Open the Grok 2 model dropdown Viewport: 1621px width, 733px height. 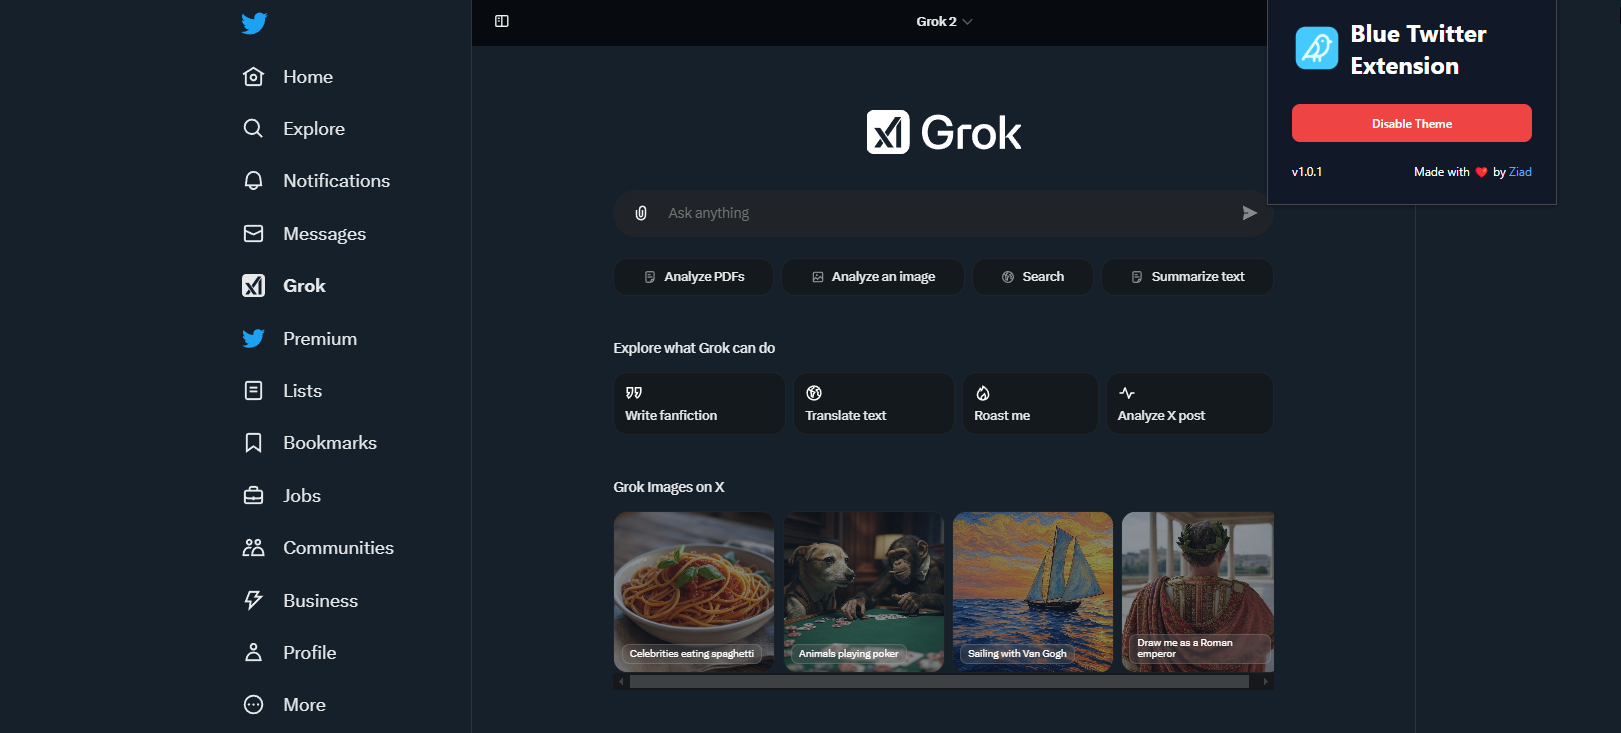[x=944, y=21]
